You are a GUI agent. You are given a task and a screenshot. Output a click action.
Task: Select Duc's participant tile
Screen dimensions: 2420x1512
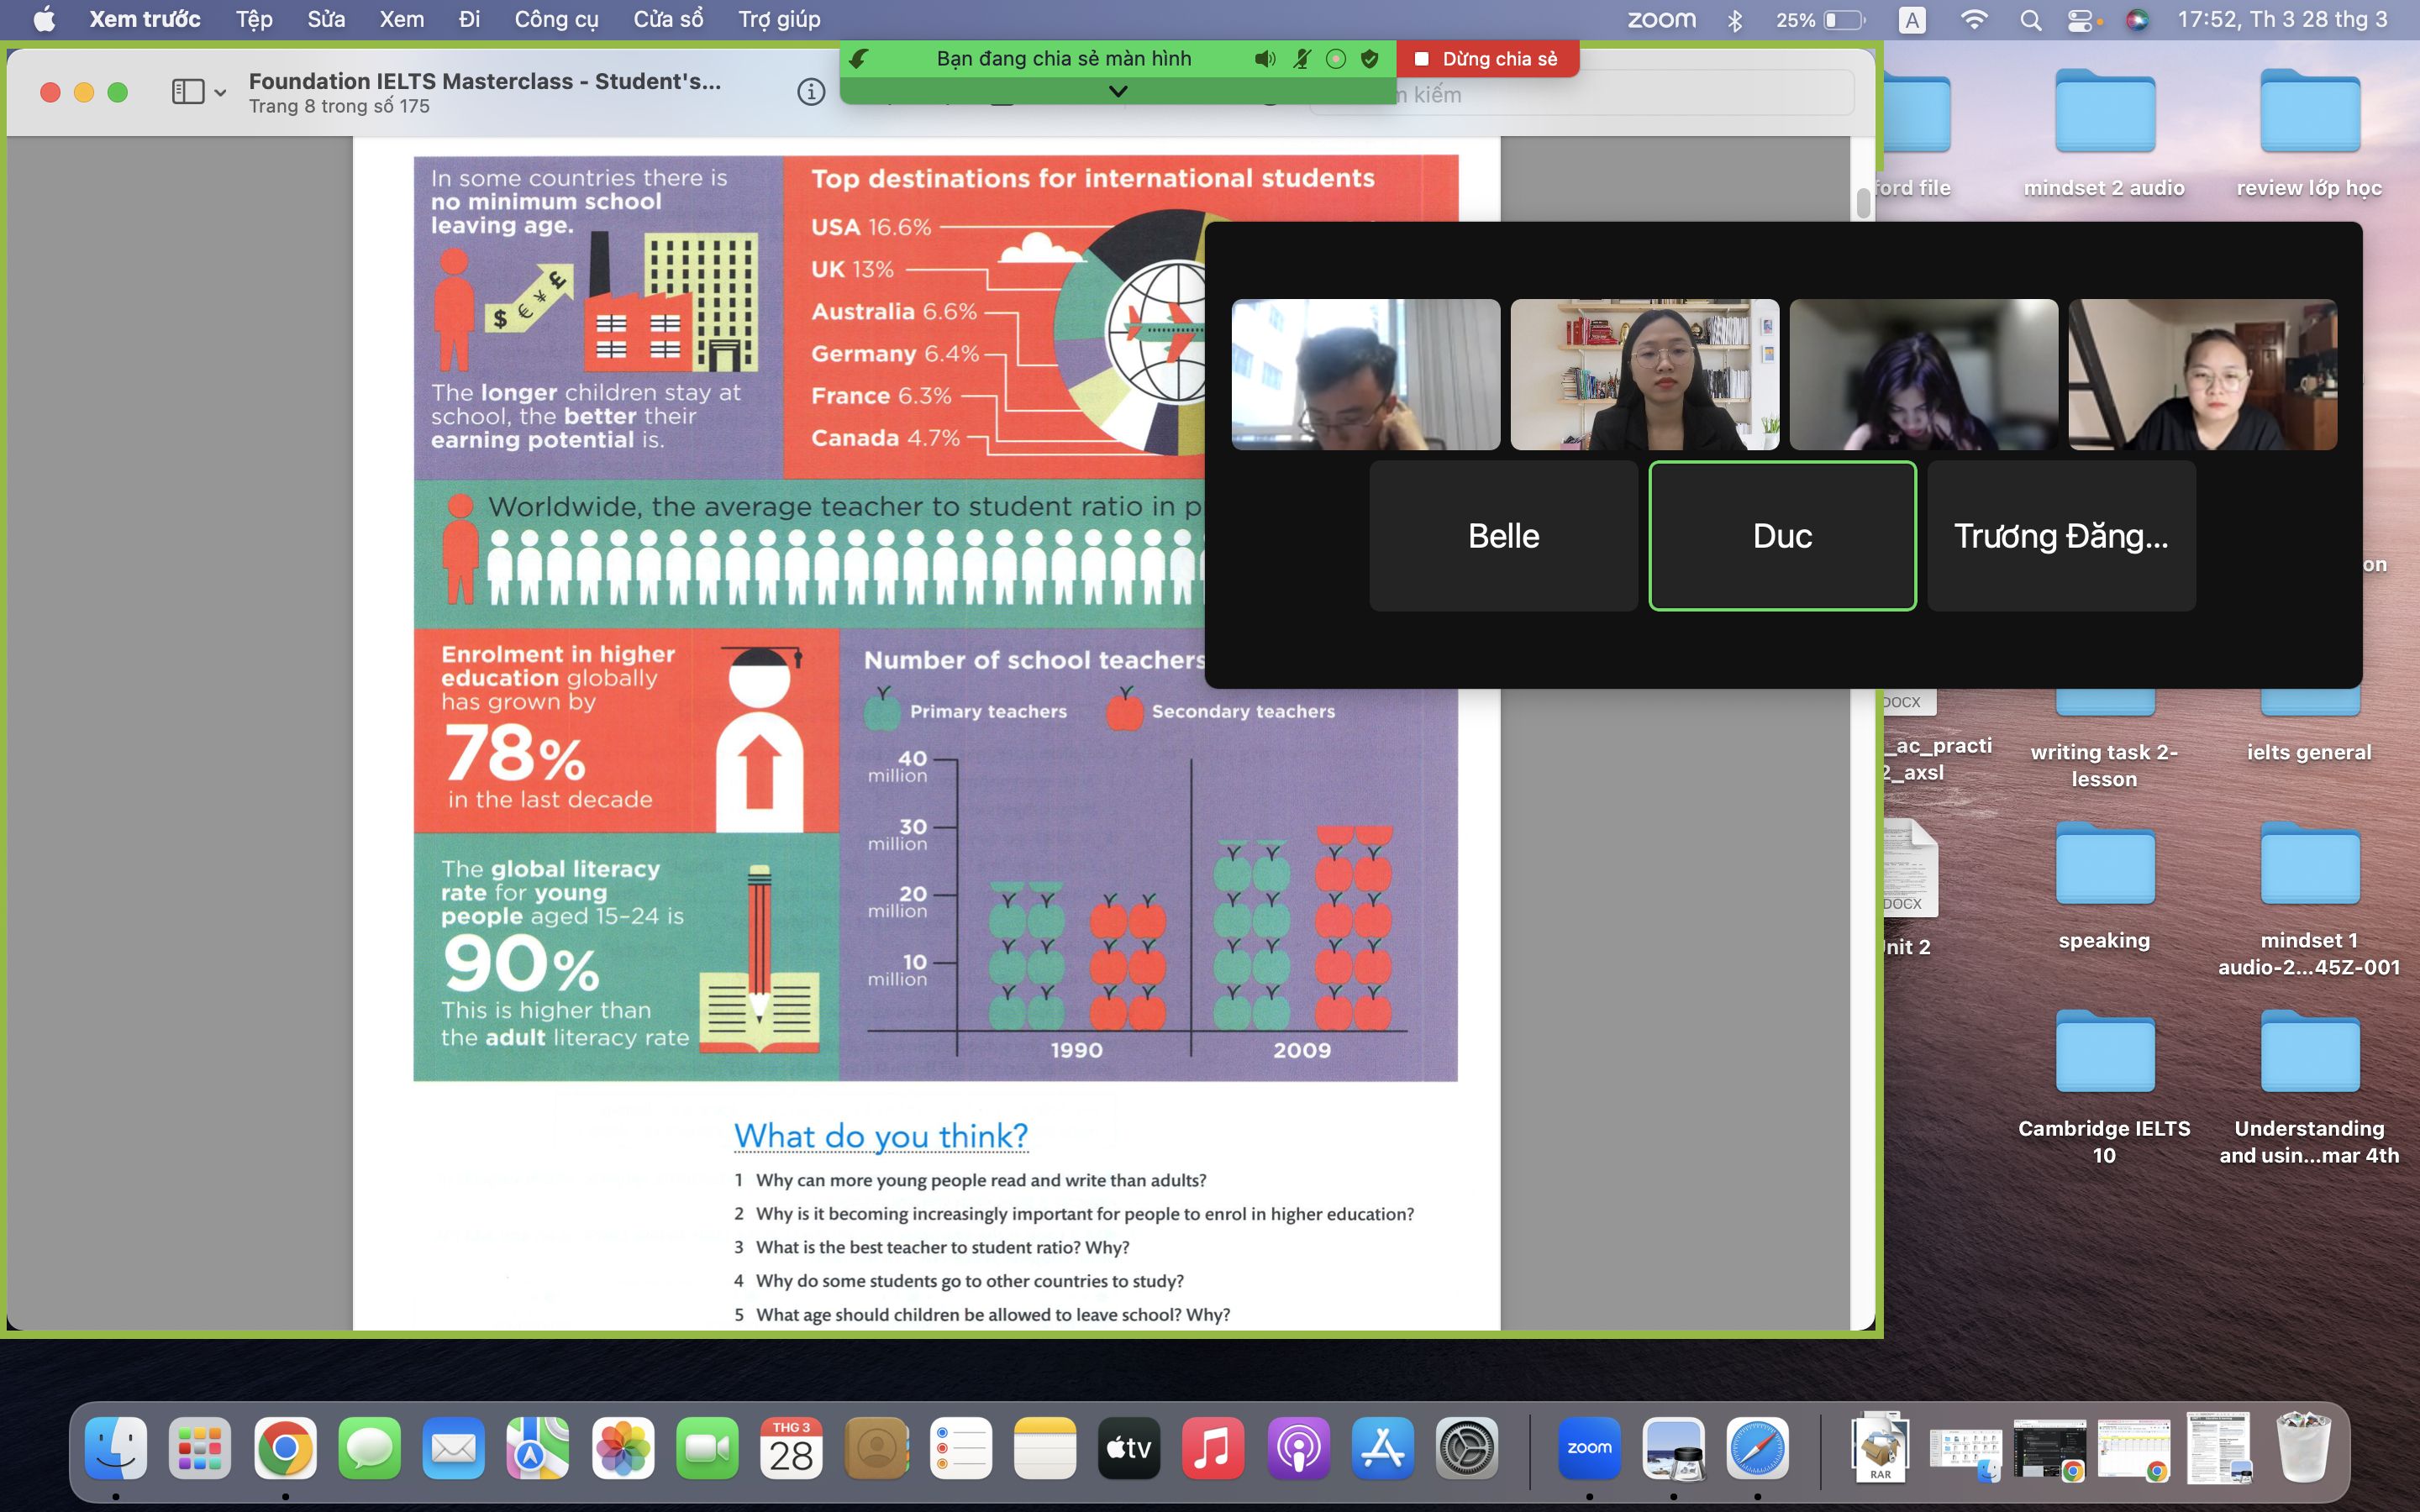point(1782,536)
